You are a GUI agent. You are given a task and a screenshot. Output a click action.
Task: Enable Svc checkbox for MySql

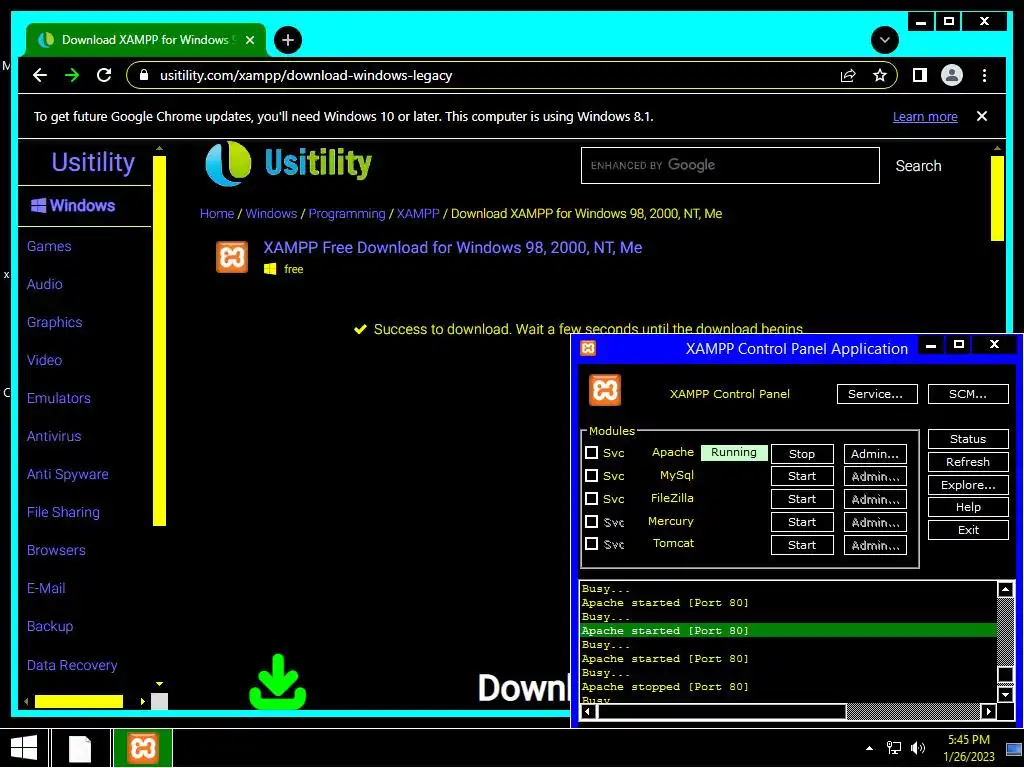591,475
